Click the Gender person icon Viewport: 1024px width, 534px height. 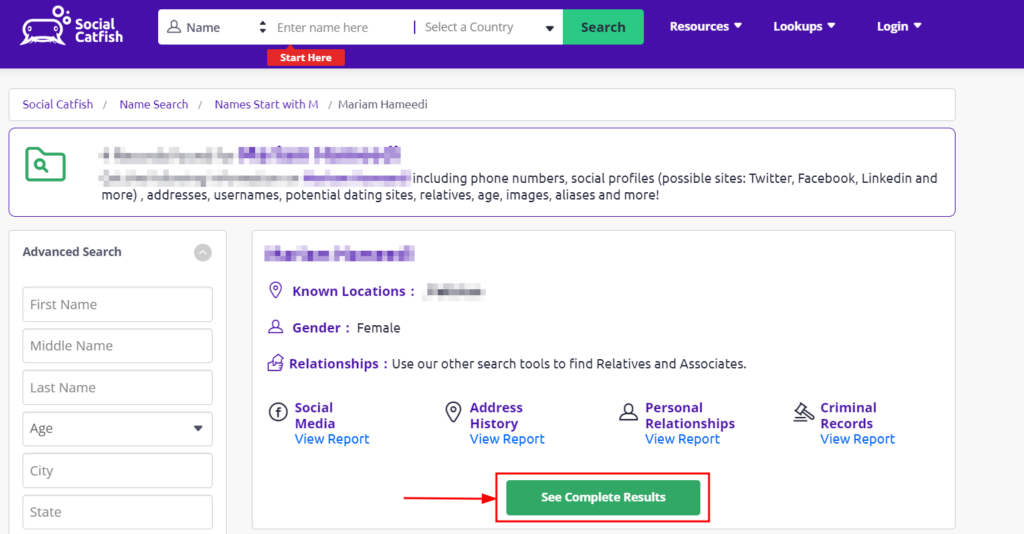click(x=276, y=327)
